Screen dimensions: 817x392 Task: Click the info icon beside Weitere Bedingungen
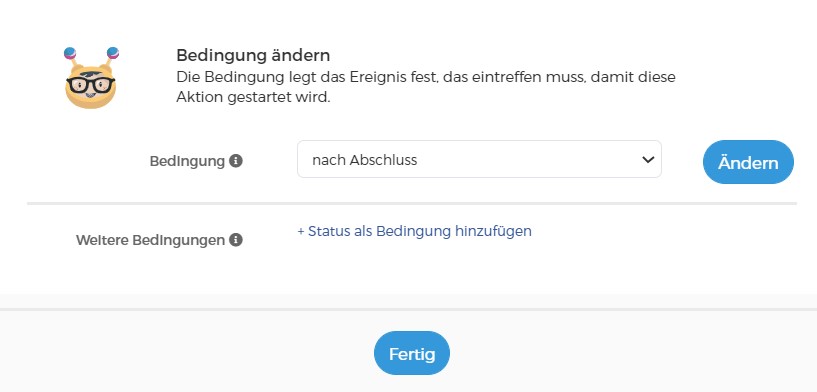[236, 240]
